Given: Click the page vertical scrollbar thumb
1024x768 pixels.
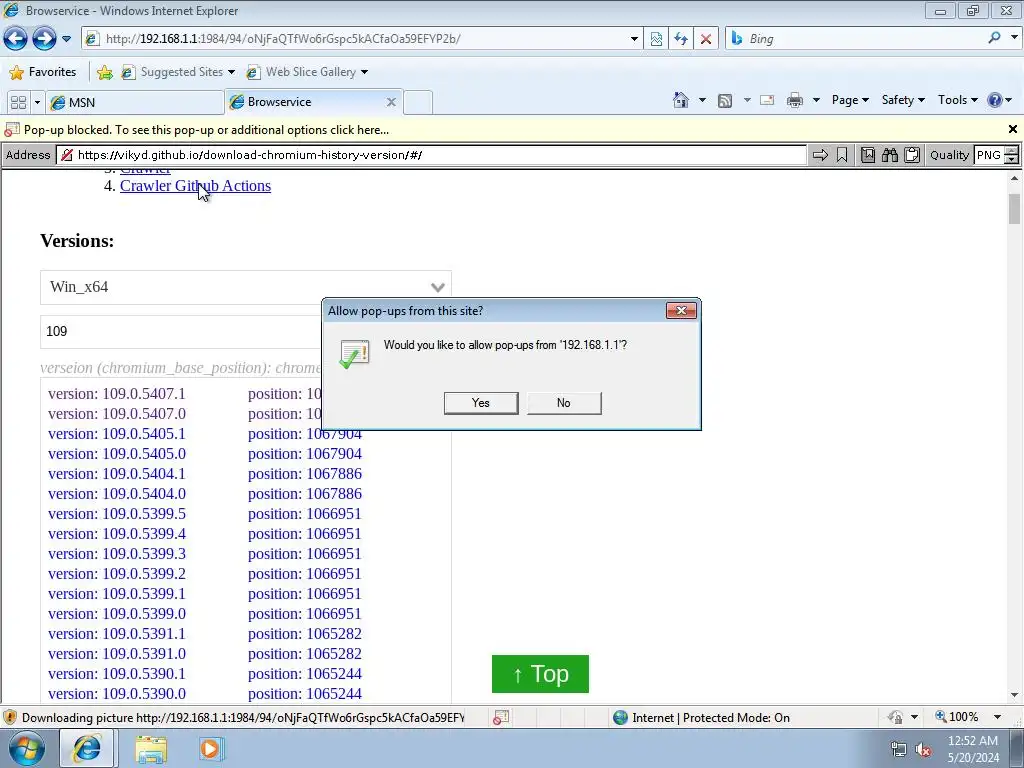Looking at the screenshot, I should coord(1014,209).
